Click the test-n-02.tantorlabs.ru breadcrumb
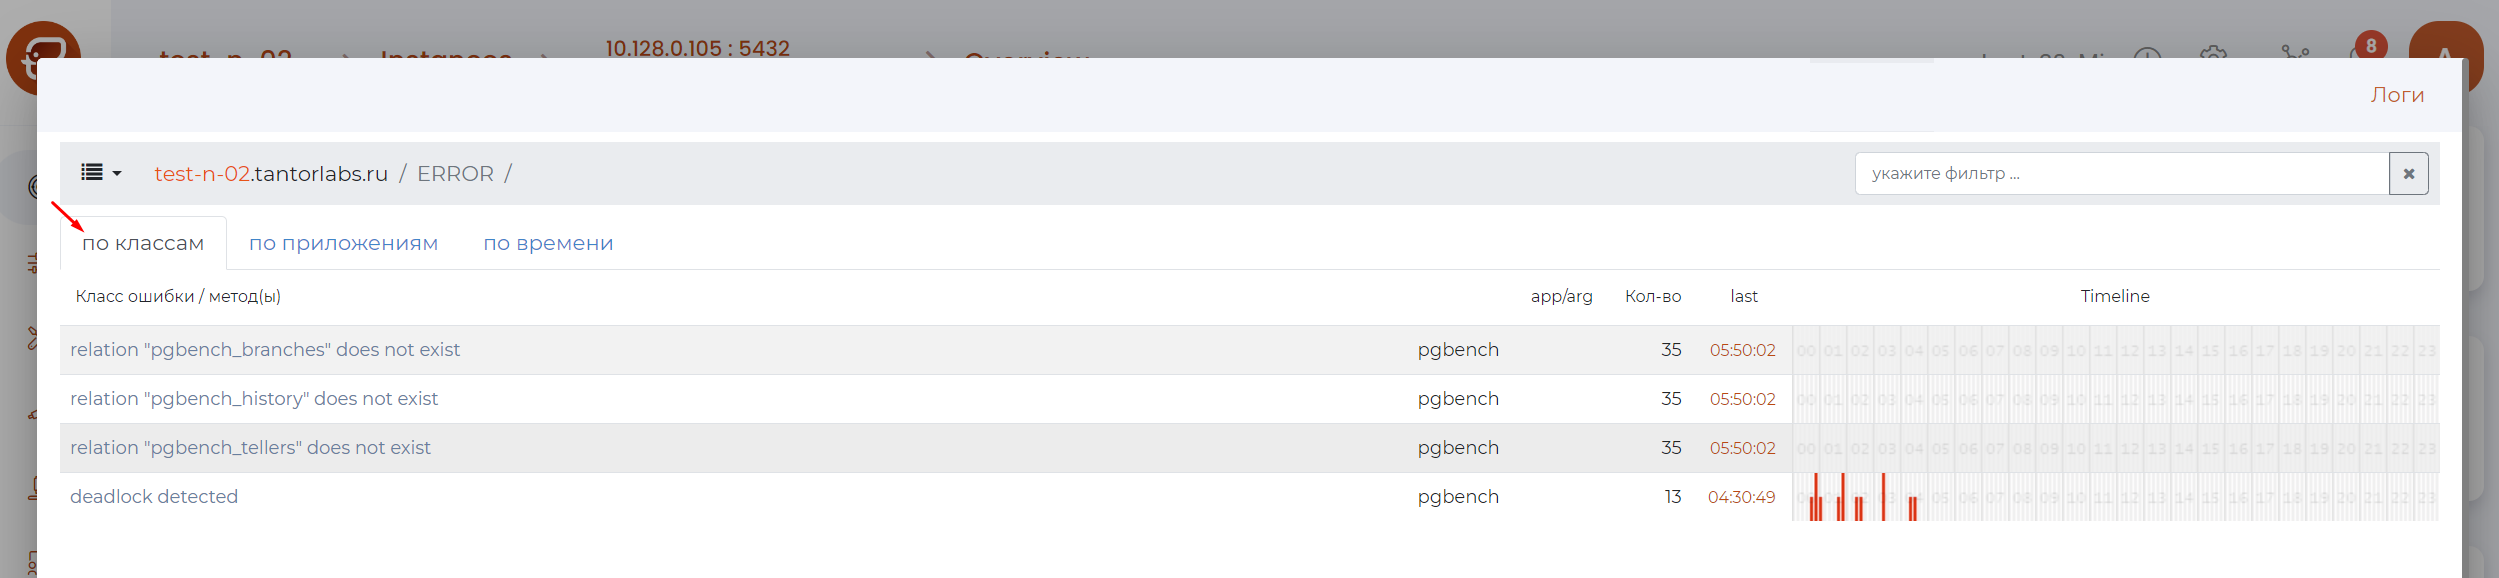Image resolution: width=2499 pixels, height=578 pixels. [271, 174]
